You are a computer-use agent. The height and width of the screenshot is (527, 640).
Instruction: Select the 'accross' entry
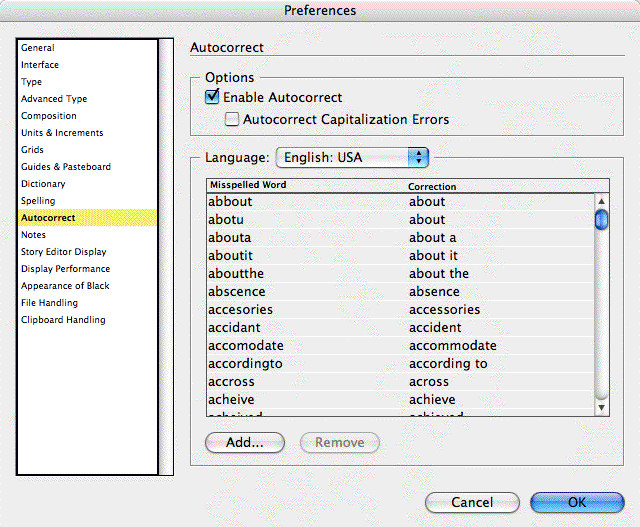point(400,381)
